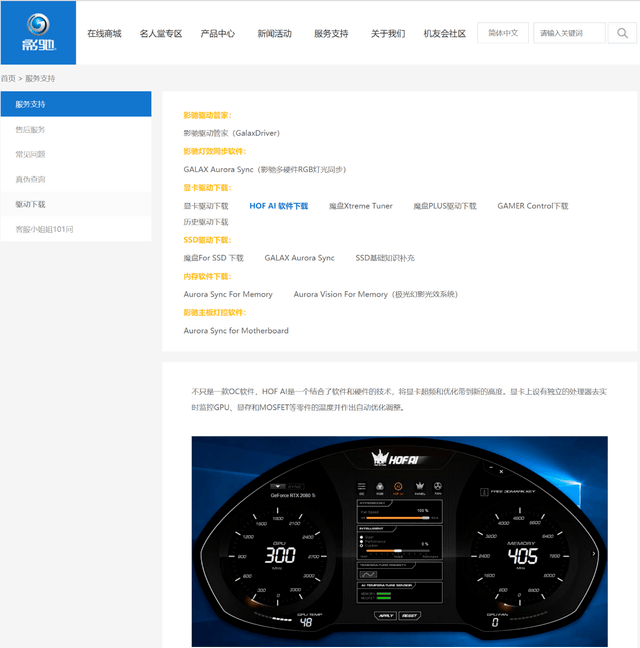Open the HOF AI 软件下载 link

(x=278, y=206)
